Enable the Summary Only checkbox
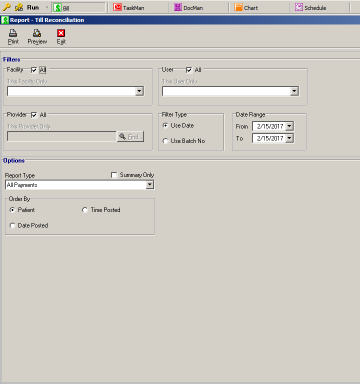 [x=114, y=175]
